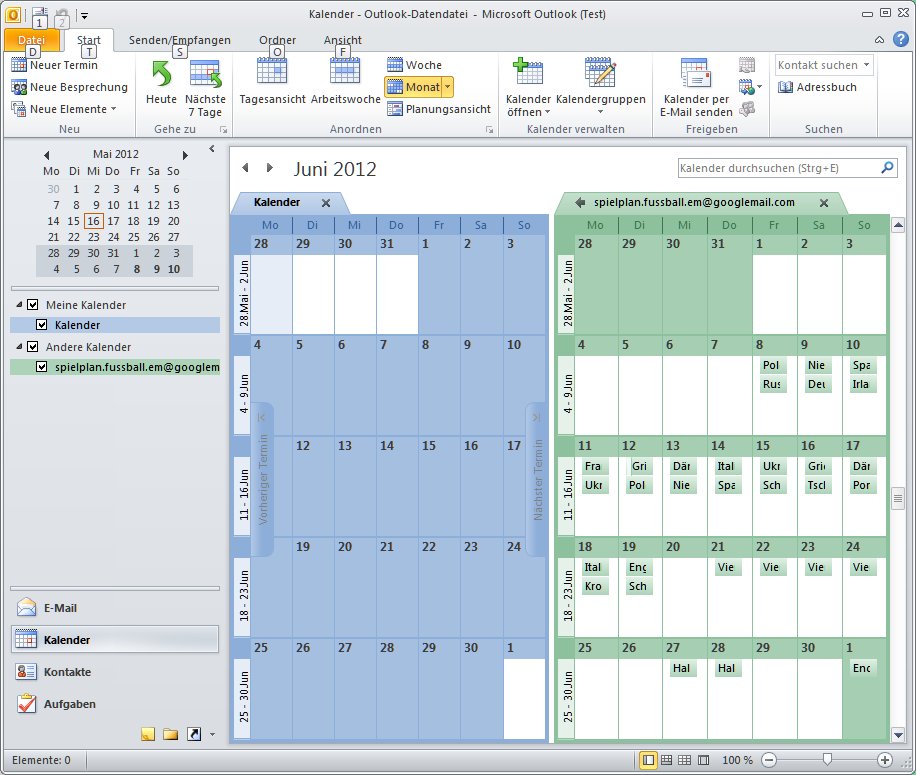Open Gehe zu dialog launcher
The height and width of the screenshot is (775, 916).
223,130
